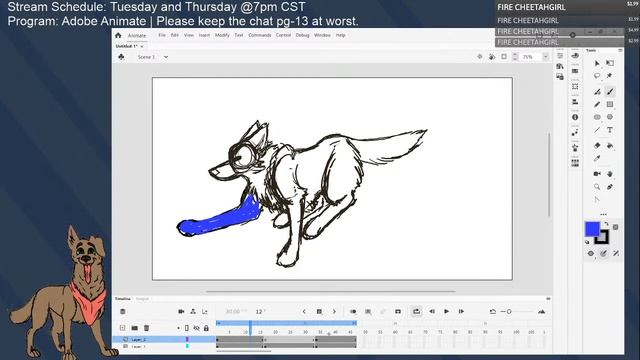Open the insert keyframe type dropdown

pyautogui.click(x=320, y=311)
